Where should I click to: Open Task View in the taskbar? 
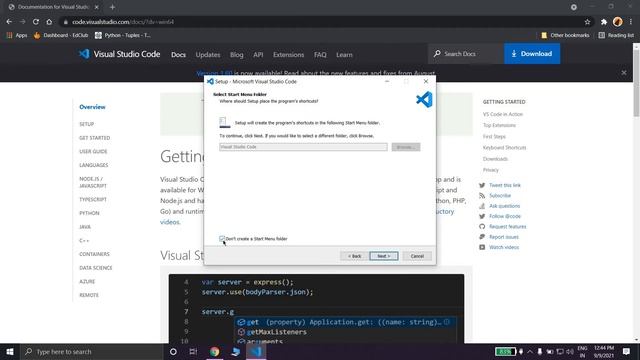(x=193, y=351)
